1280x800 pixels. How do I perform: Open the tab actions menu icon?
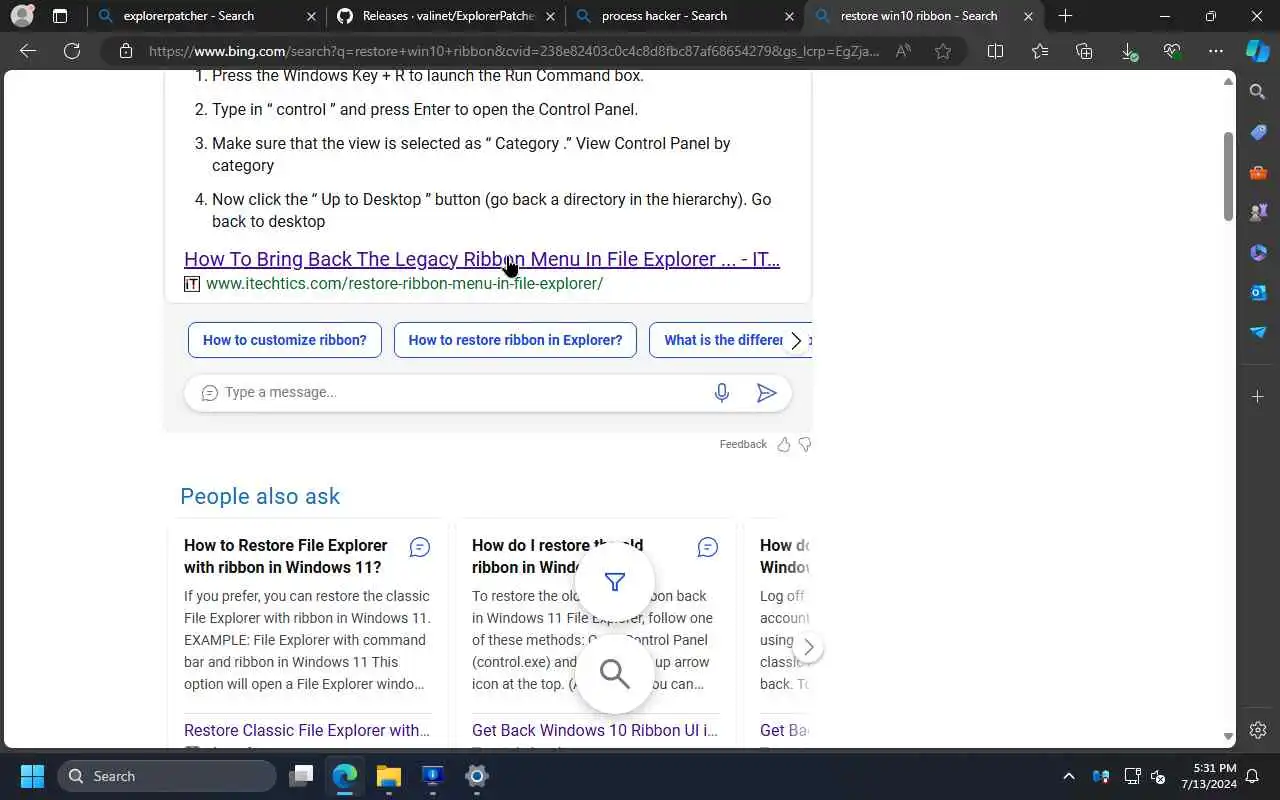tap(60, 16)
